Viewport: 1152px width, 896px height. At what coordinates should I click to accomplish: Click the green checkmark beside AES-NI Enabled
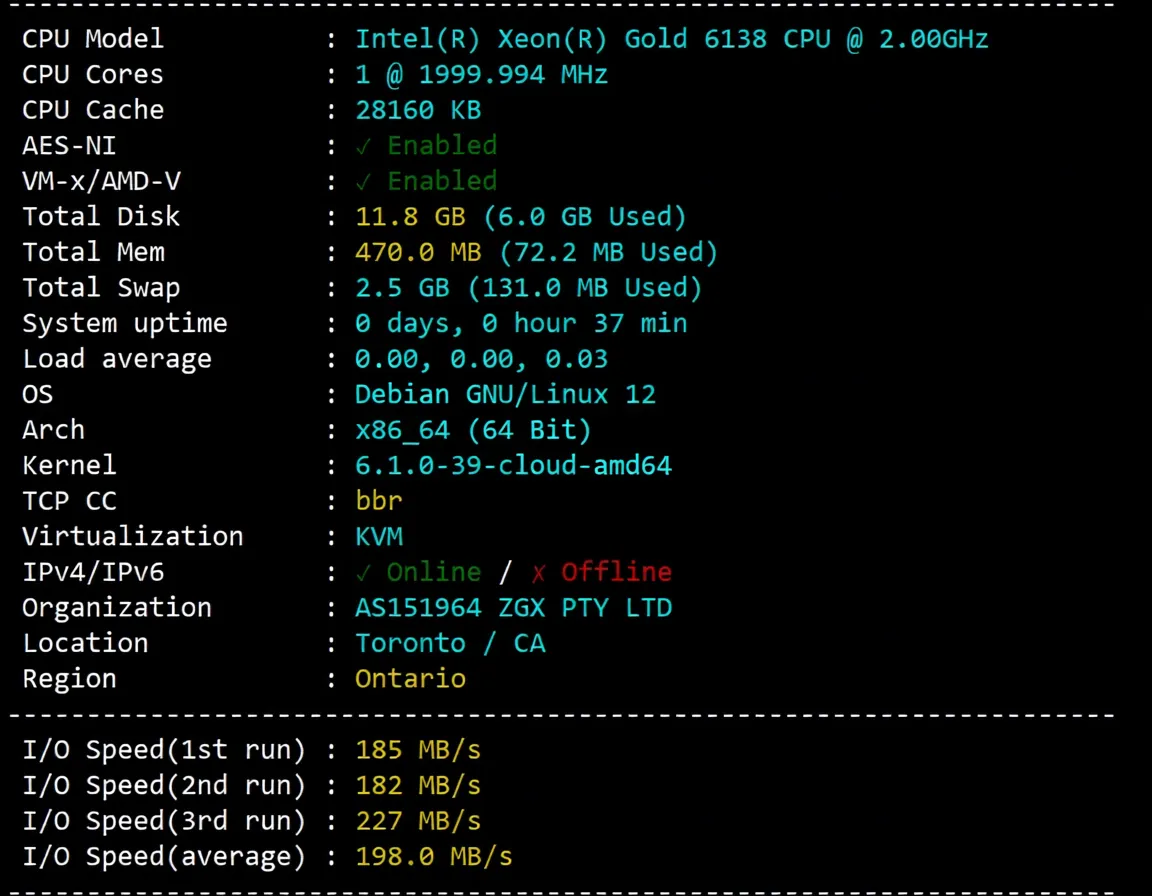(363, 146)
